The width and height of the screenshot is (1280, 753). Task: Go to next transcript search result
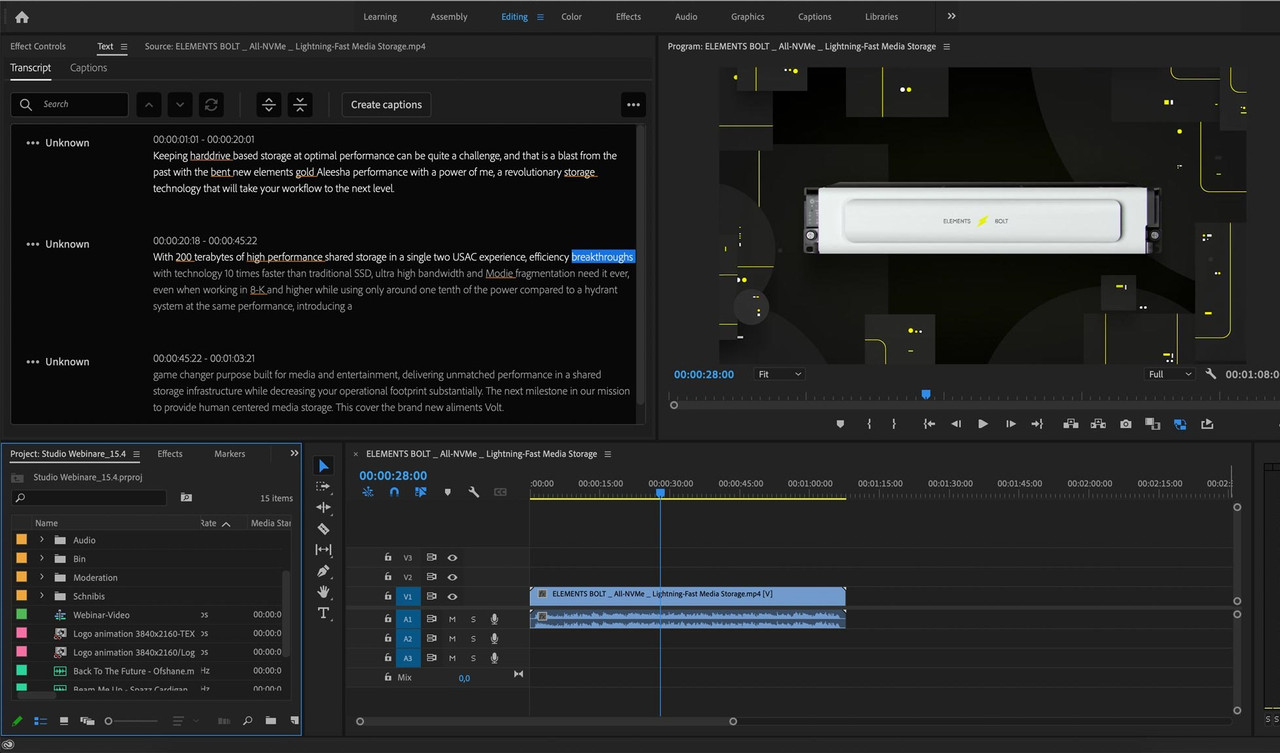point(179,104)
